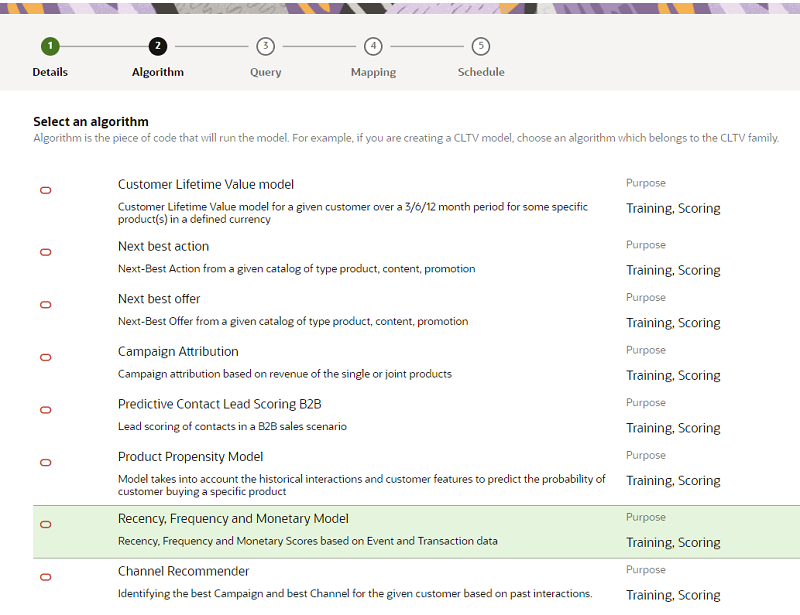The width and height of the screenshot is (800, 615).
Task: Click the Details step label
Action: 50,72
